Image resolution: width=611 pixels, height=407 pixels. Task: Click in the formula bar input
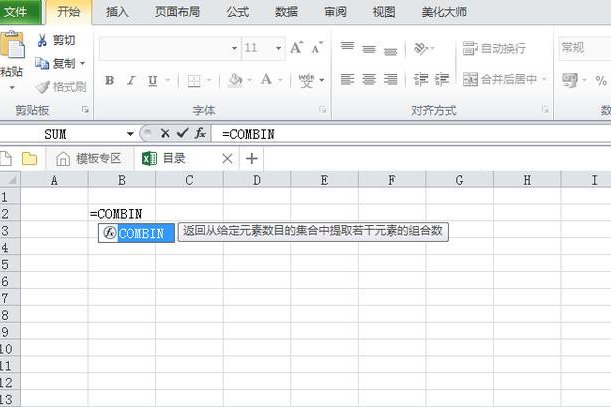click(x=411, y=134)
